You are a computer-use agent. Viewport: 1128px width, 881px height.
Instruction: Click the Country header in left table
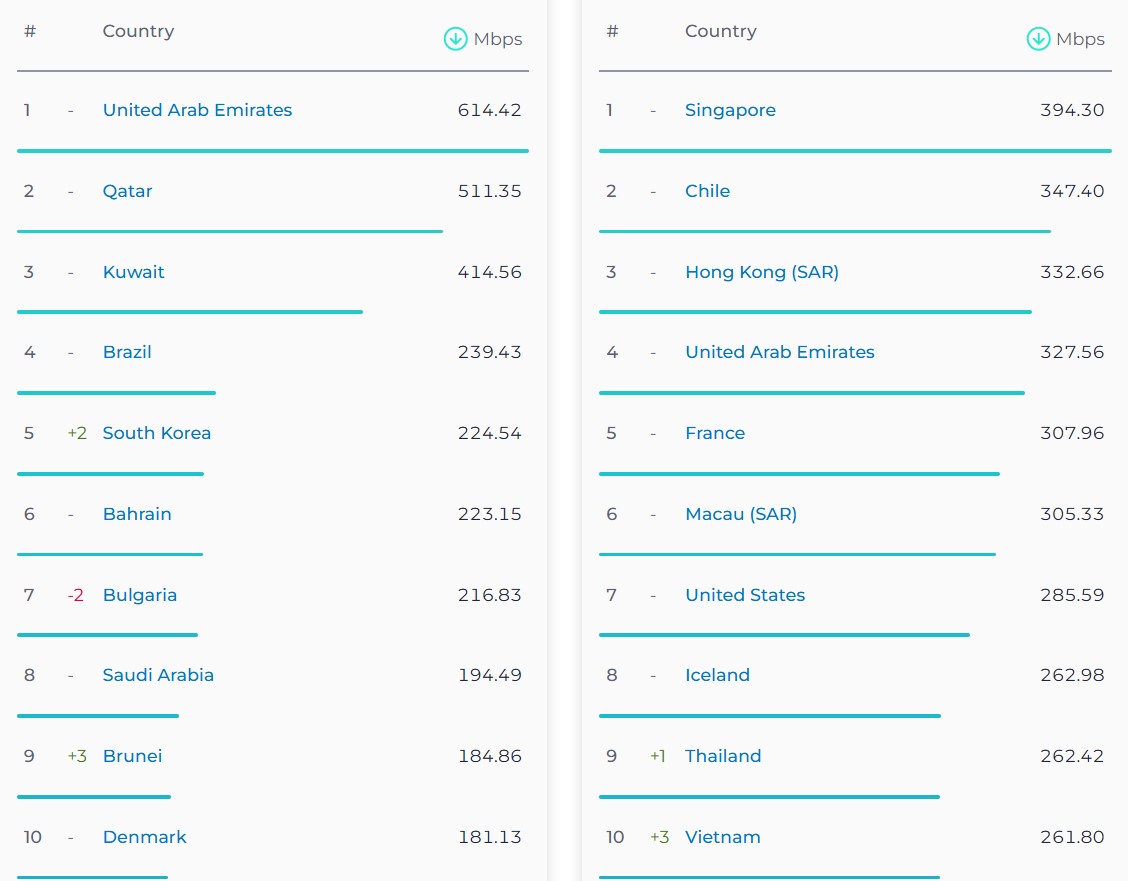click(x=138, y=31)
